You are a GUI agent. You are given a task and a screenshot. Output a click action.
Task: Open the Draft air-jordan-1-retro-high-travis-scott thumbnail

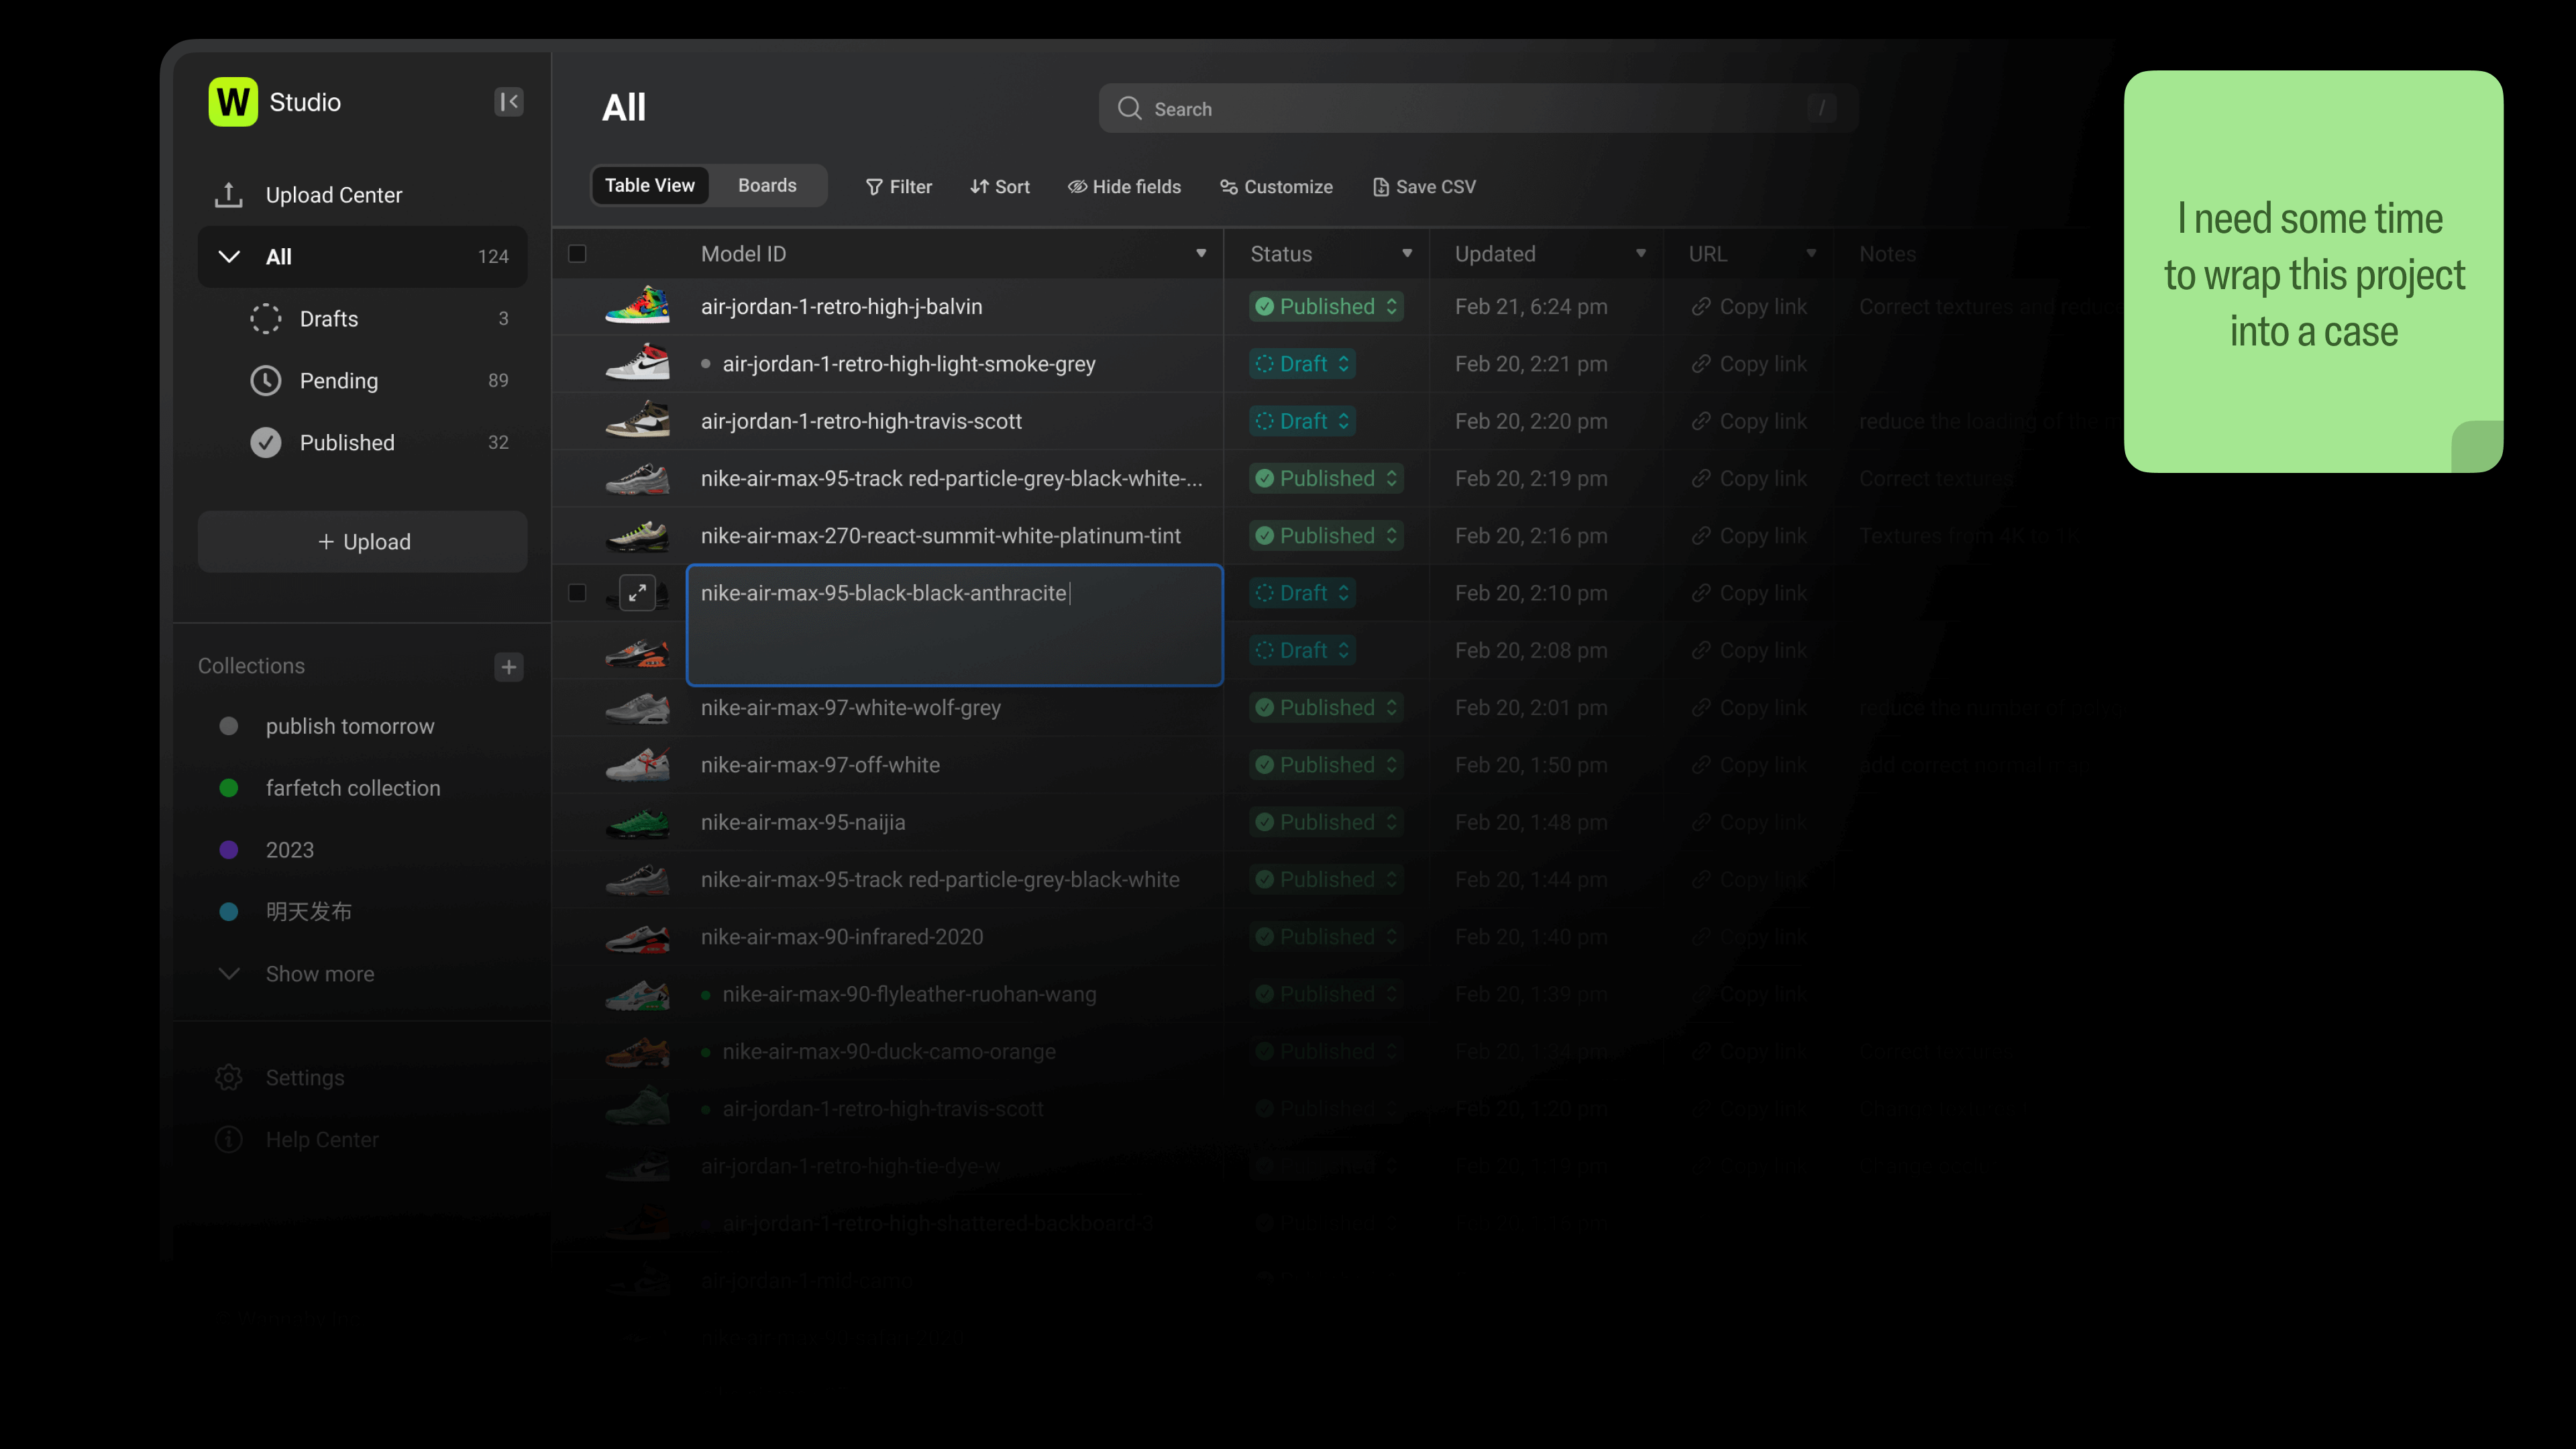point(637,420)
